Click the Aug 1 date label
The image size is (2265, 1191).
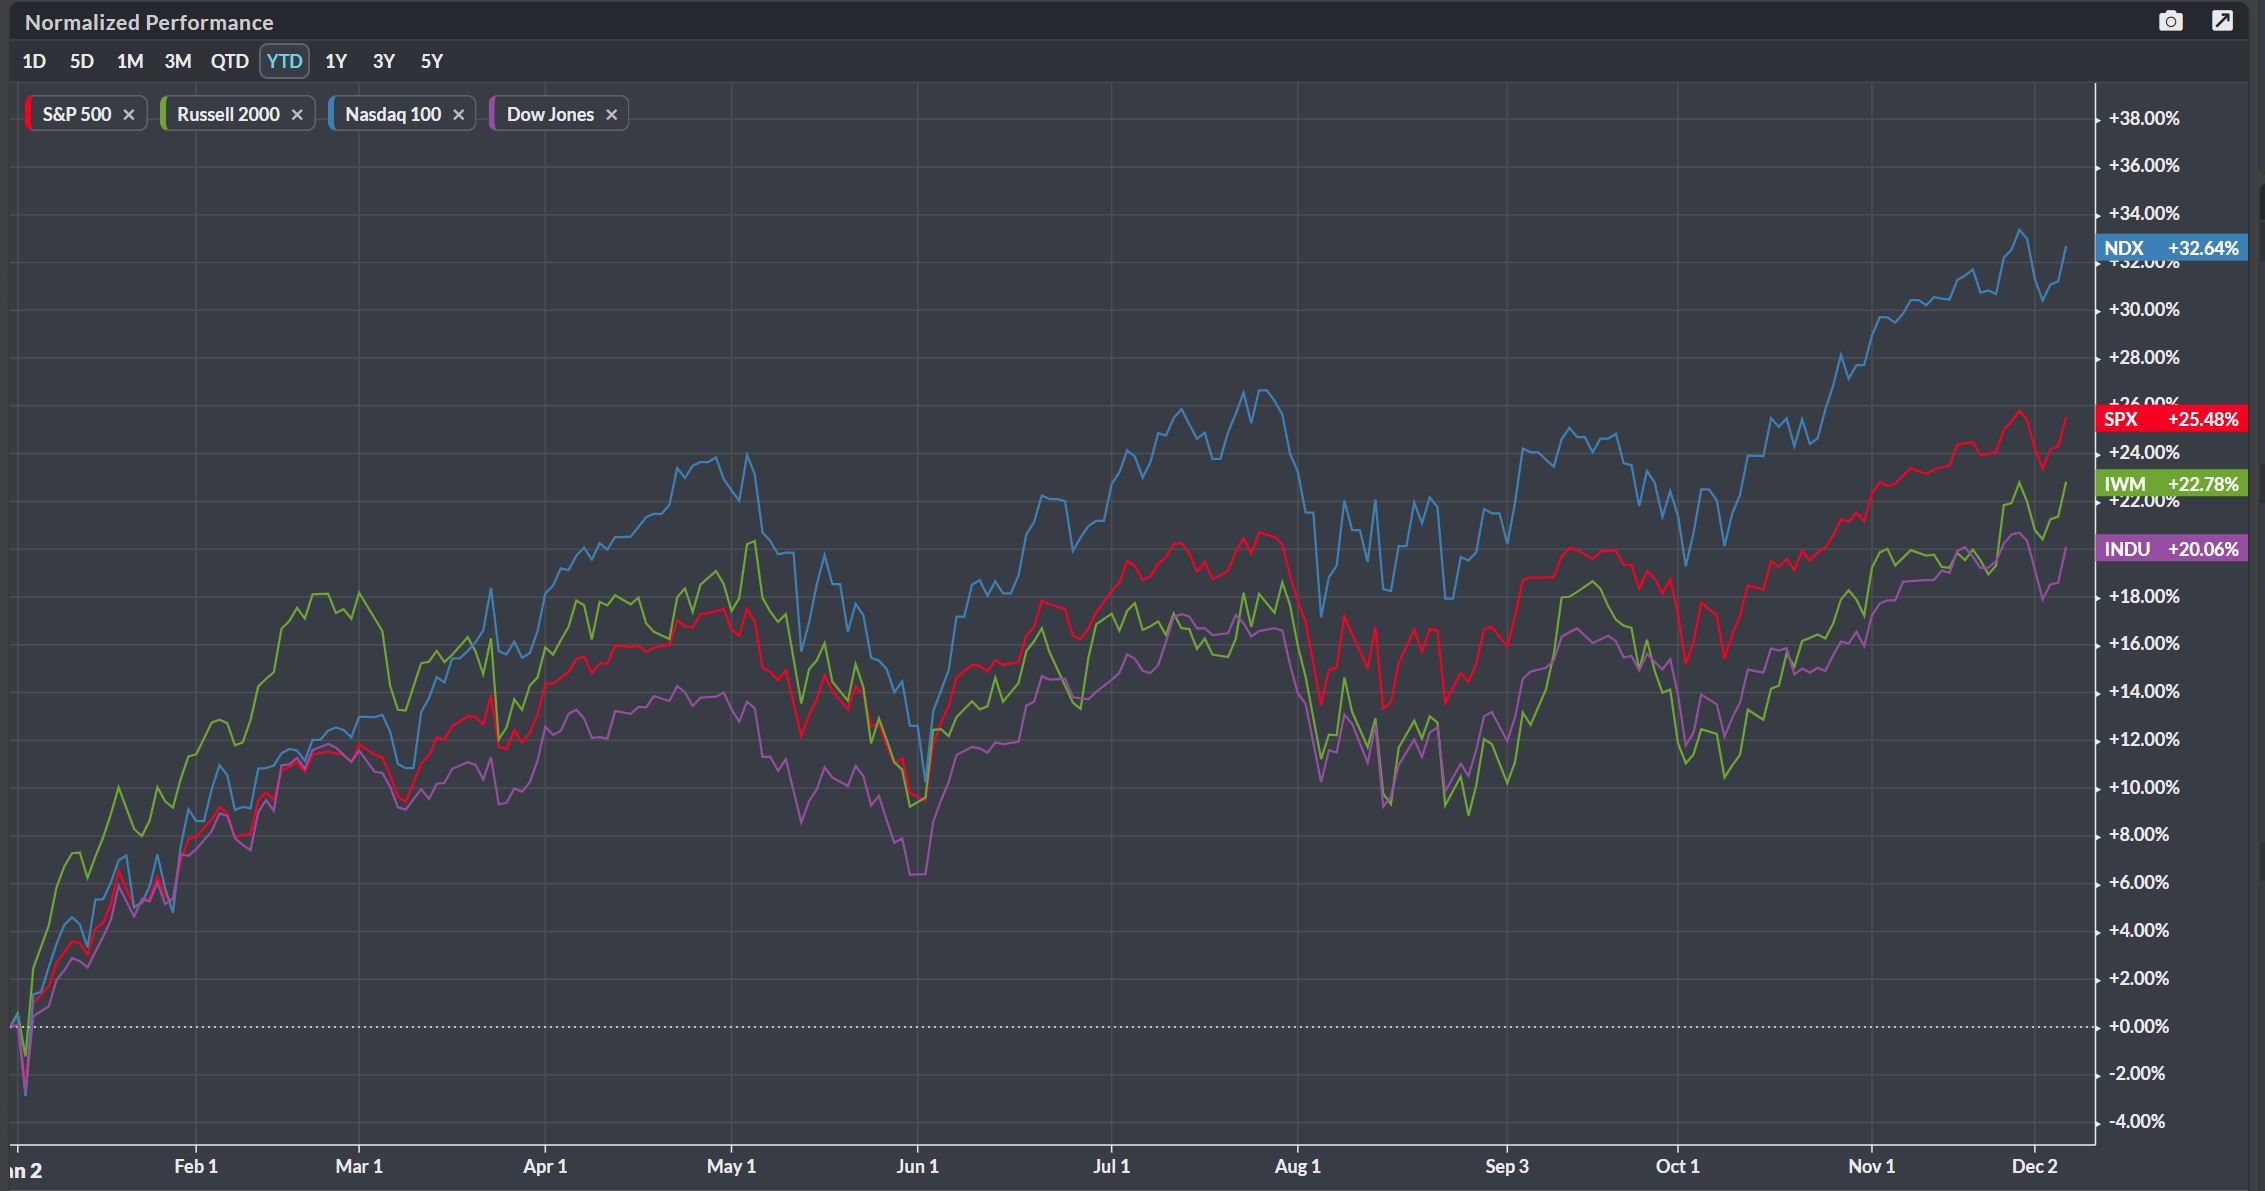pos(1297,1166)
